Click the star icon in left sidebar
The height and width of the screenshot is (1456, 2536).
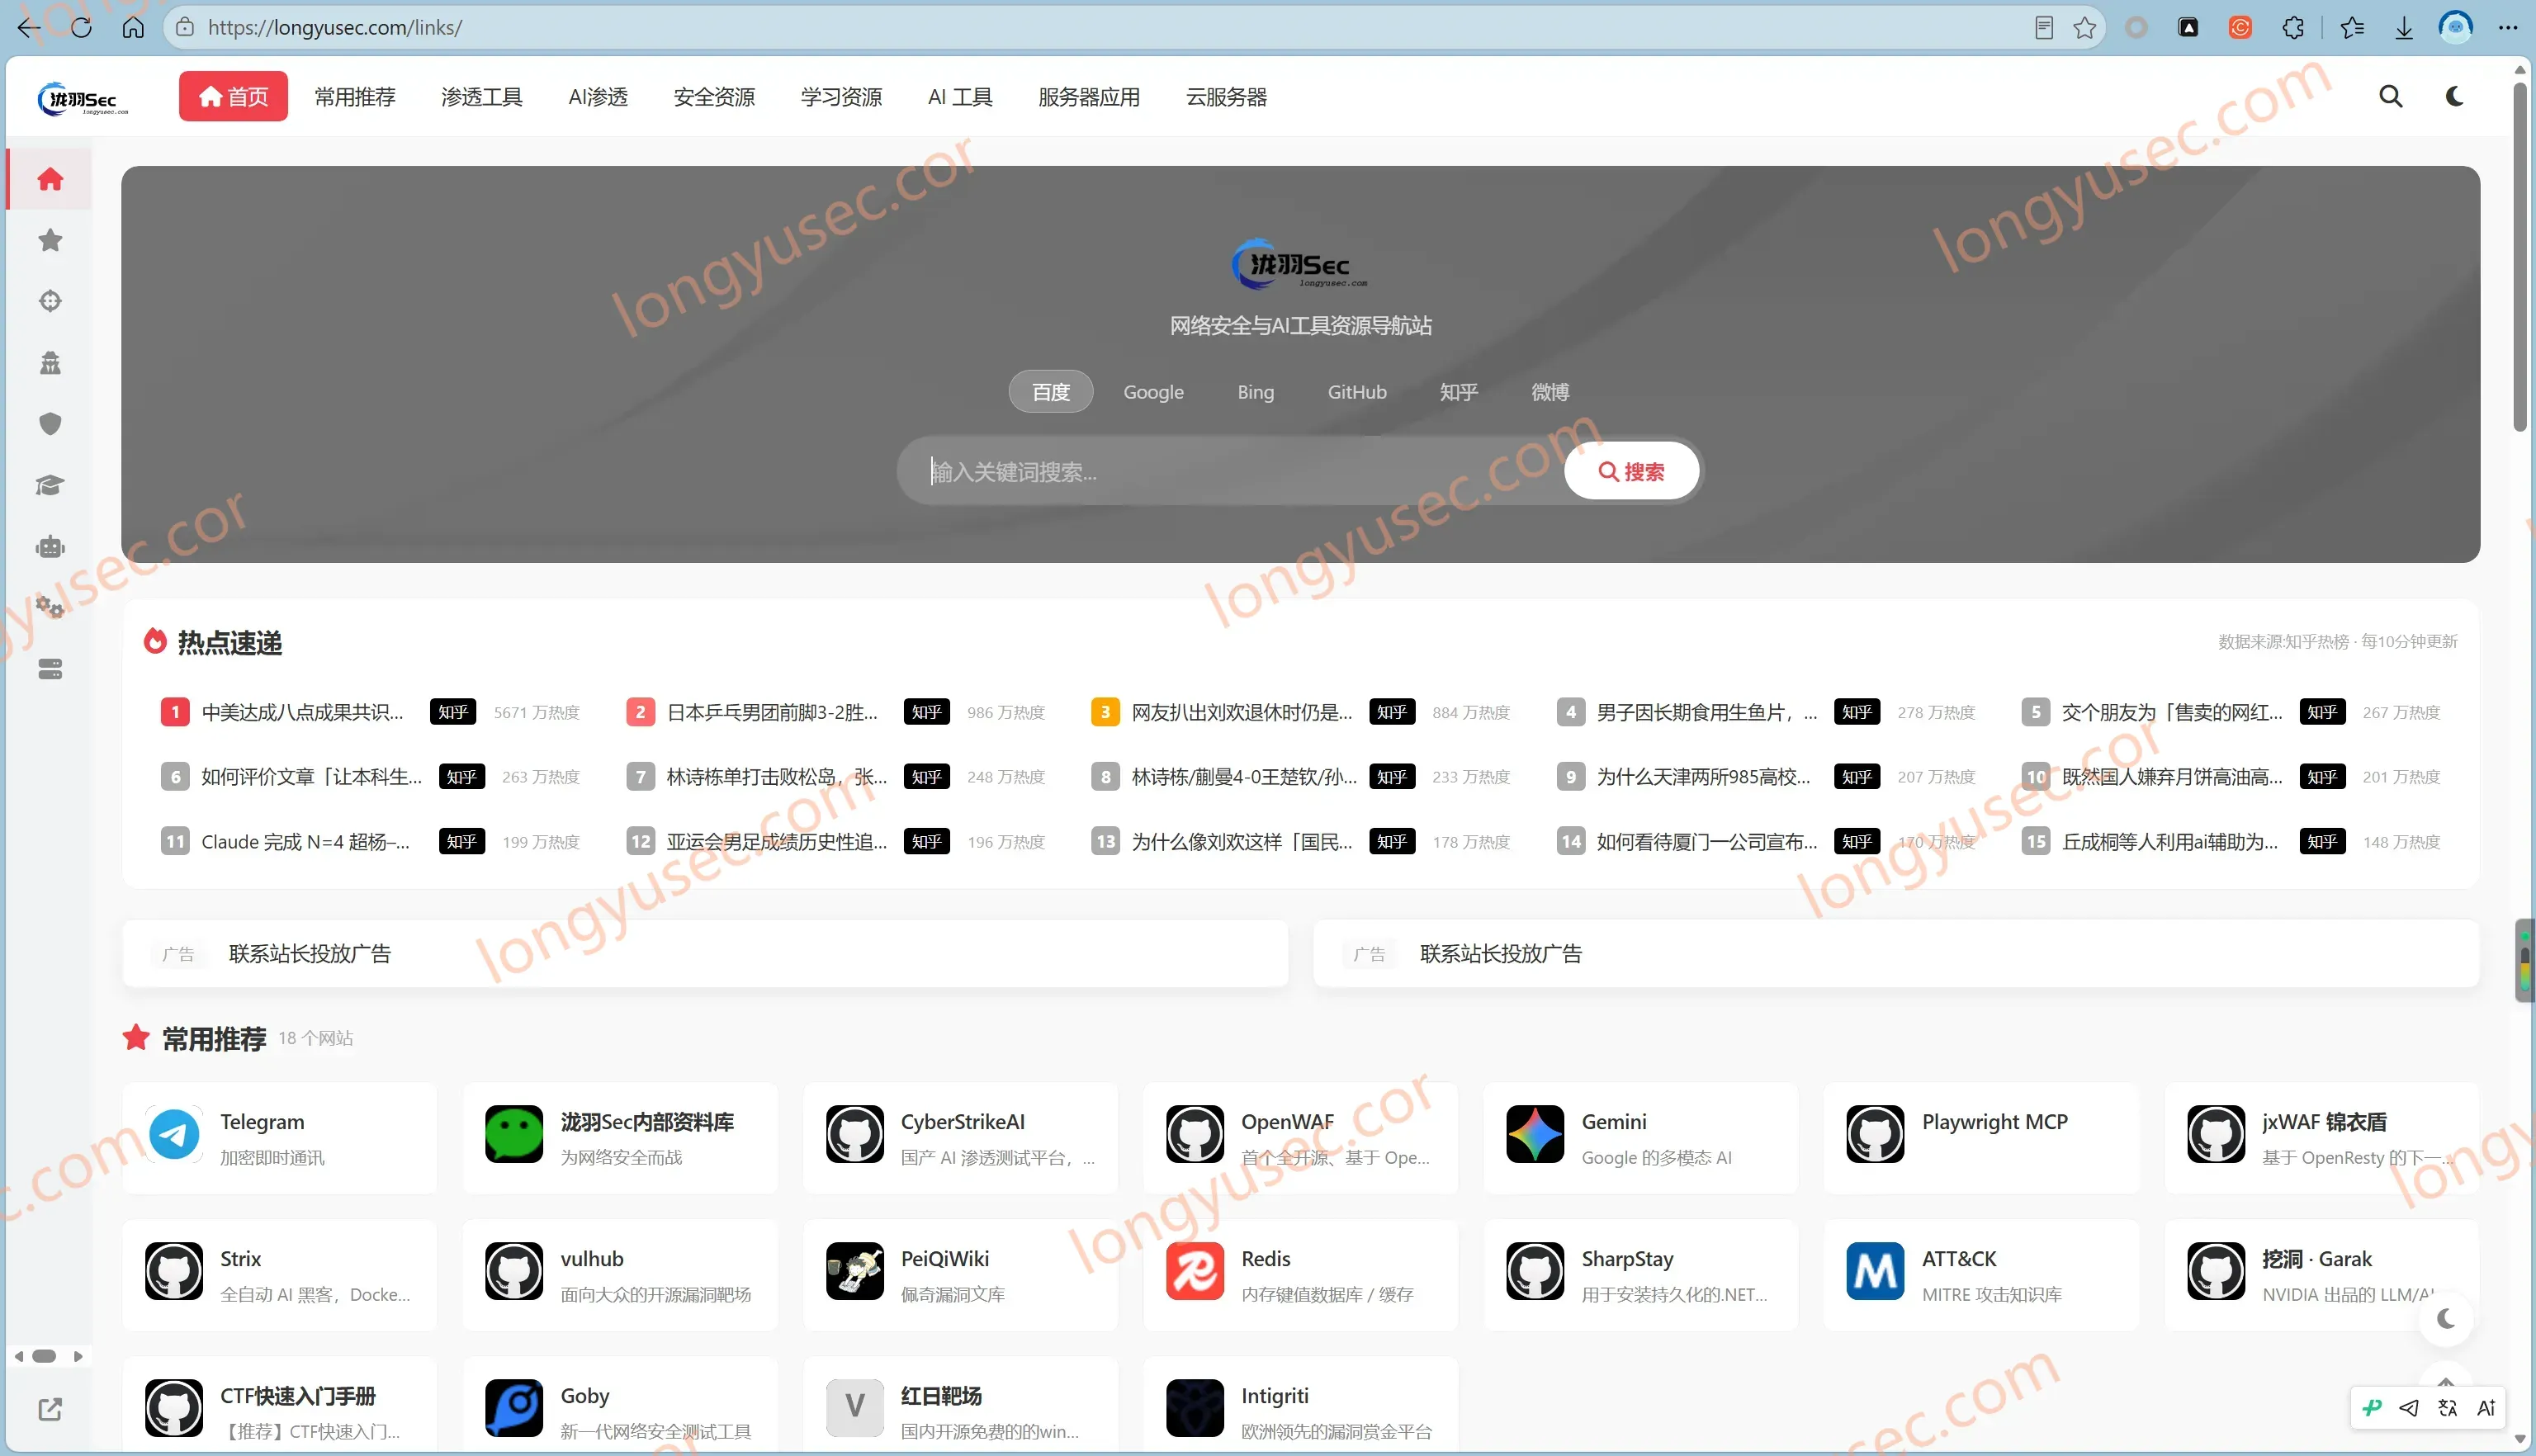(50, 240)
